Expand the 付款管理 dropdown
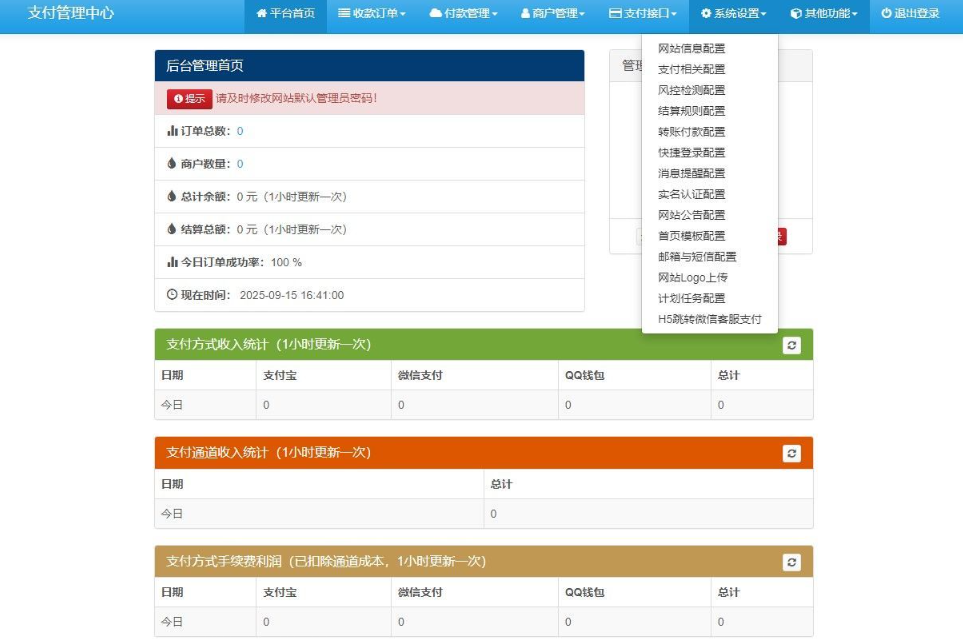Image resolution: width=963 pixels, height=643 pixels. 463,14
